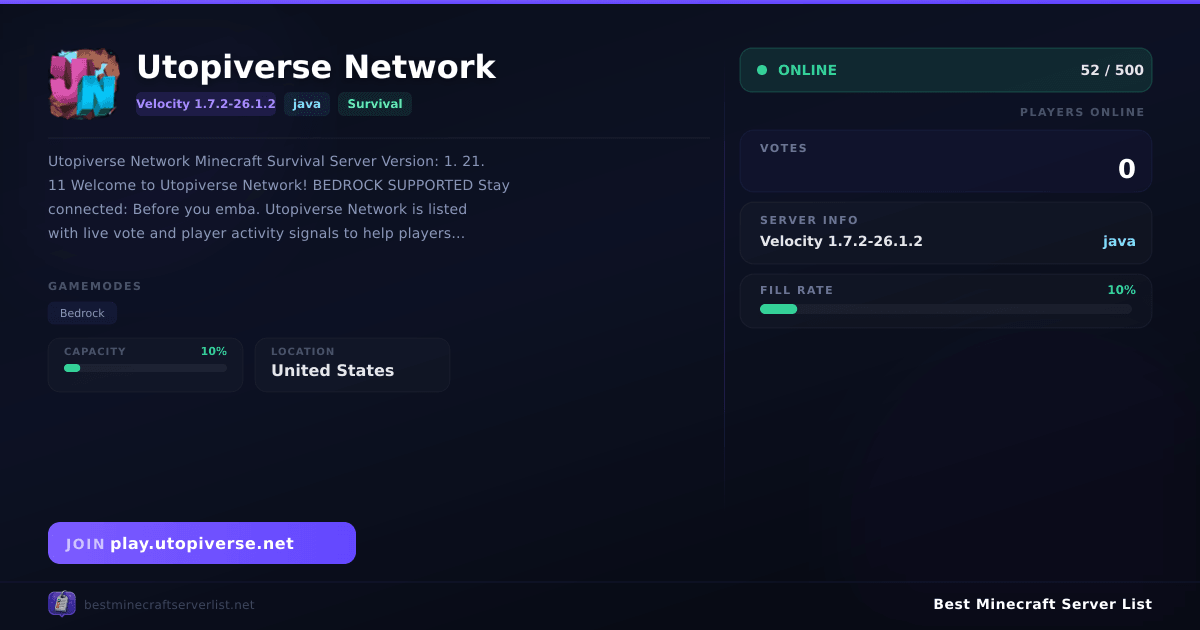The width and height of the screenshot is (1200, 630).
Task: Click Velocity 1.7.2-26.1.2 in Server Info card
Action: [x=841, y=241]
